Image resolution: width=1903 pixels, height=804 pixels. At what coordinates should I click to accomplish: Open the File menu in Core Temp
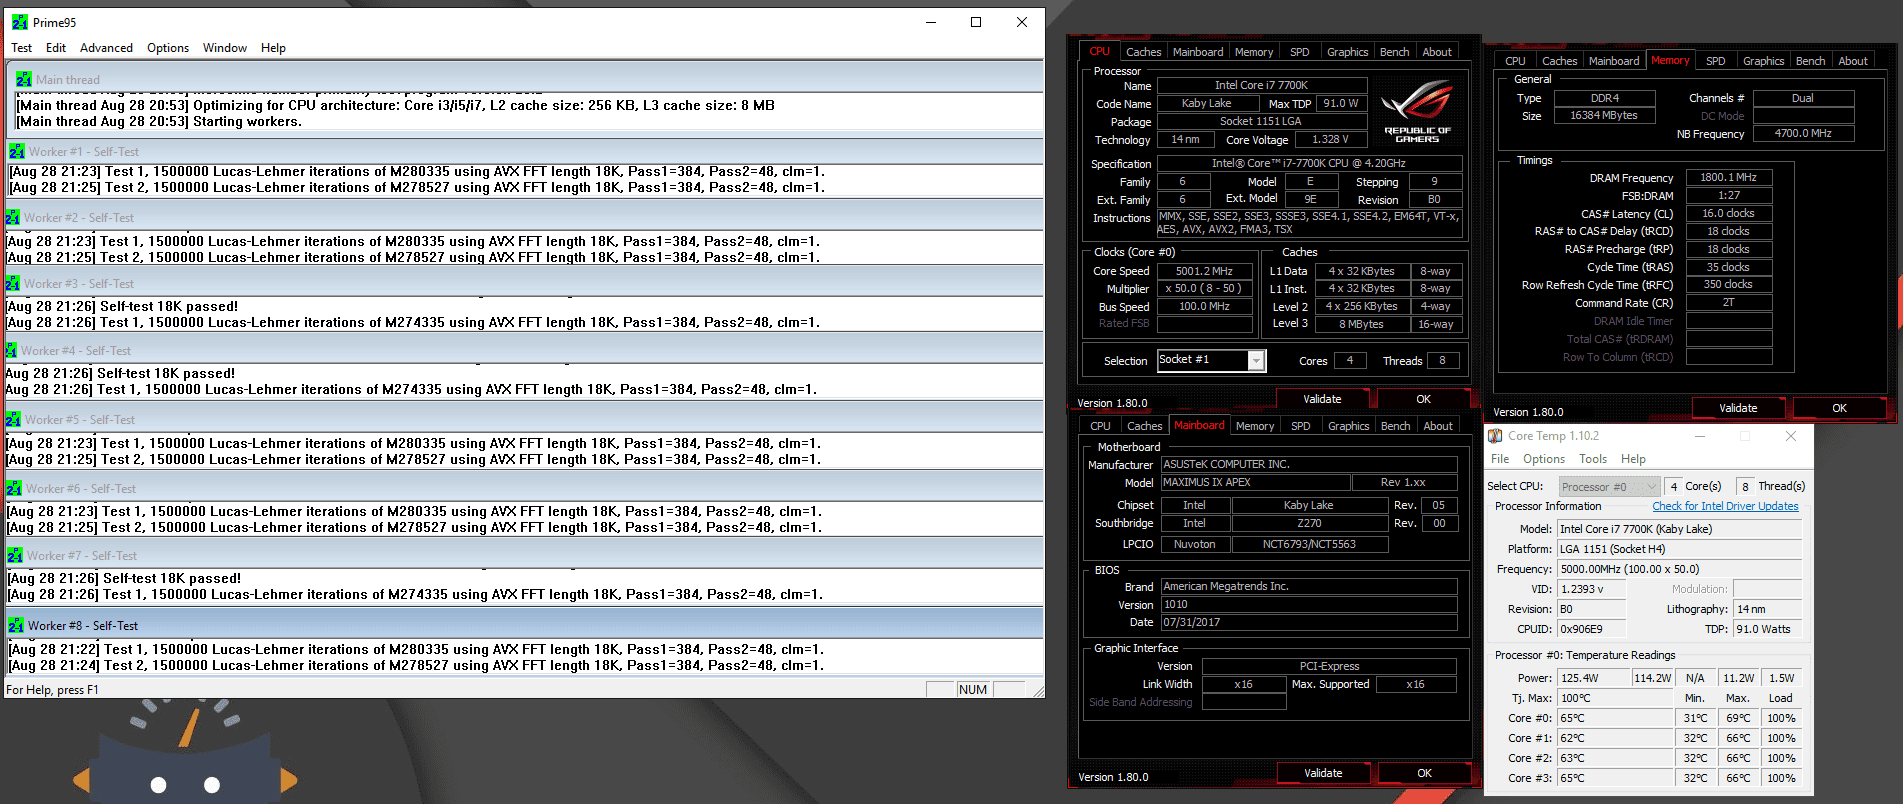(x=1500, y=459)
